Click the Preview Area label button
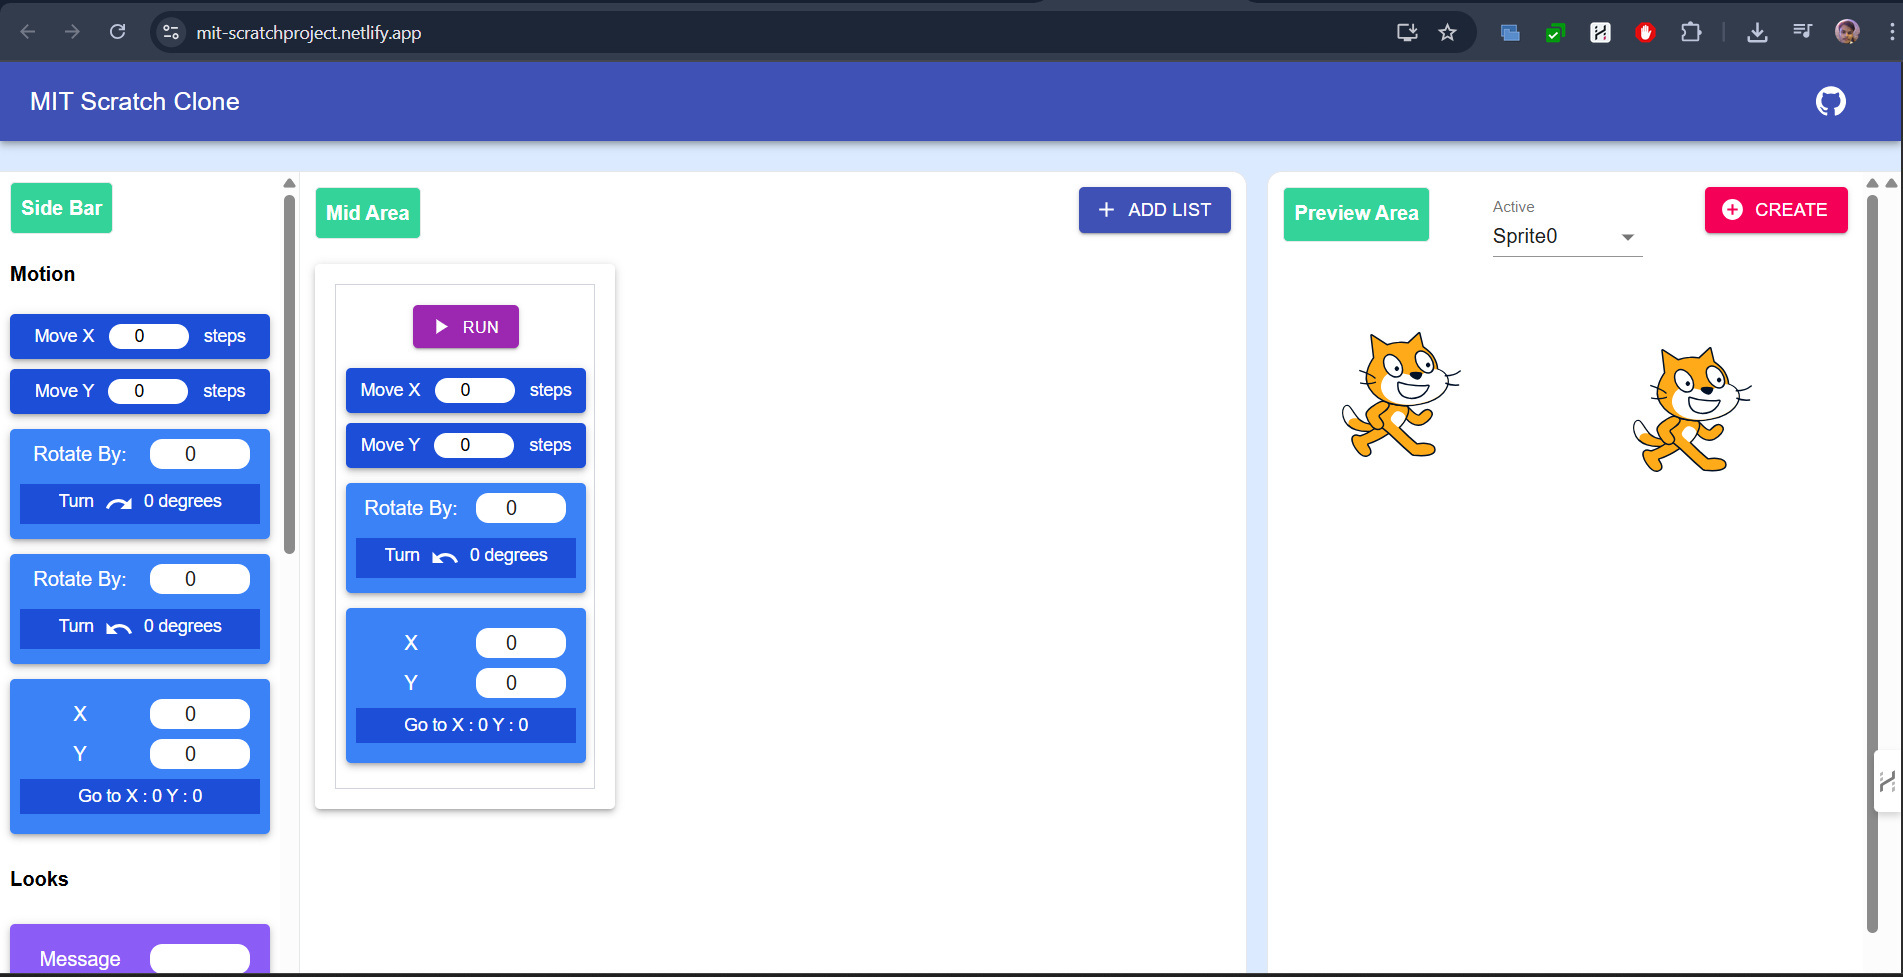1903x977 pixels. [x=1356, y=214]
